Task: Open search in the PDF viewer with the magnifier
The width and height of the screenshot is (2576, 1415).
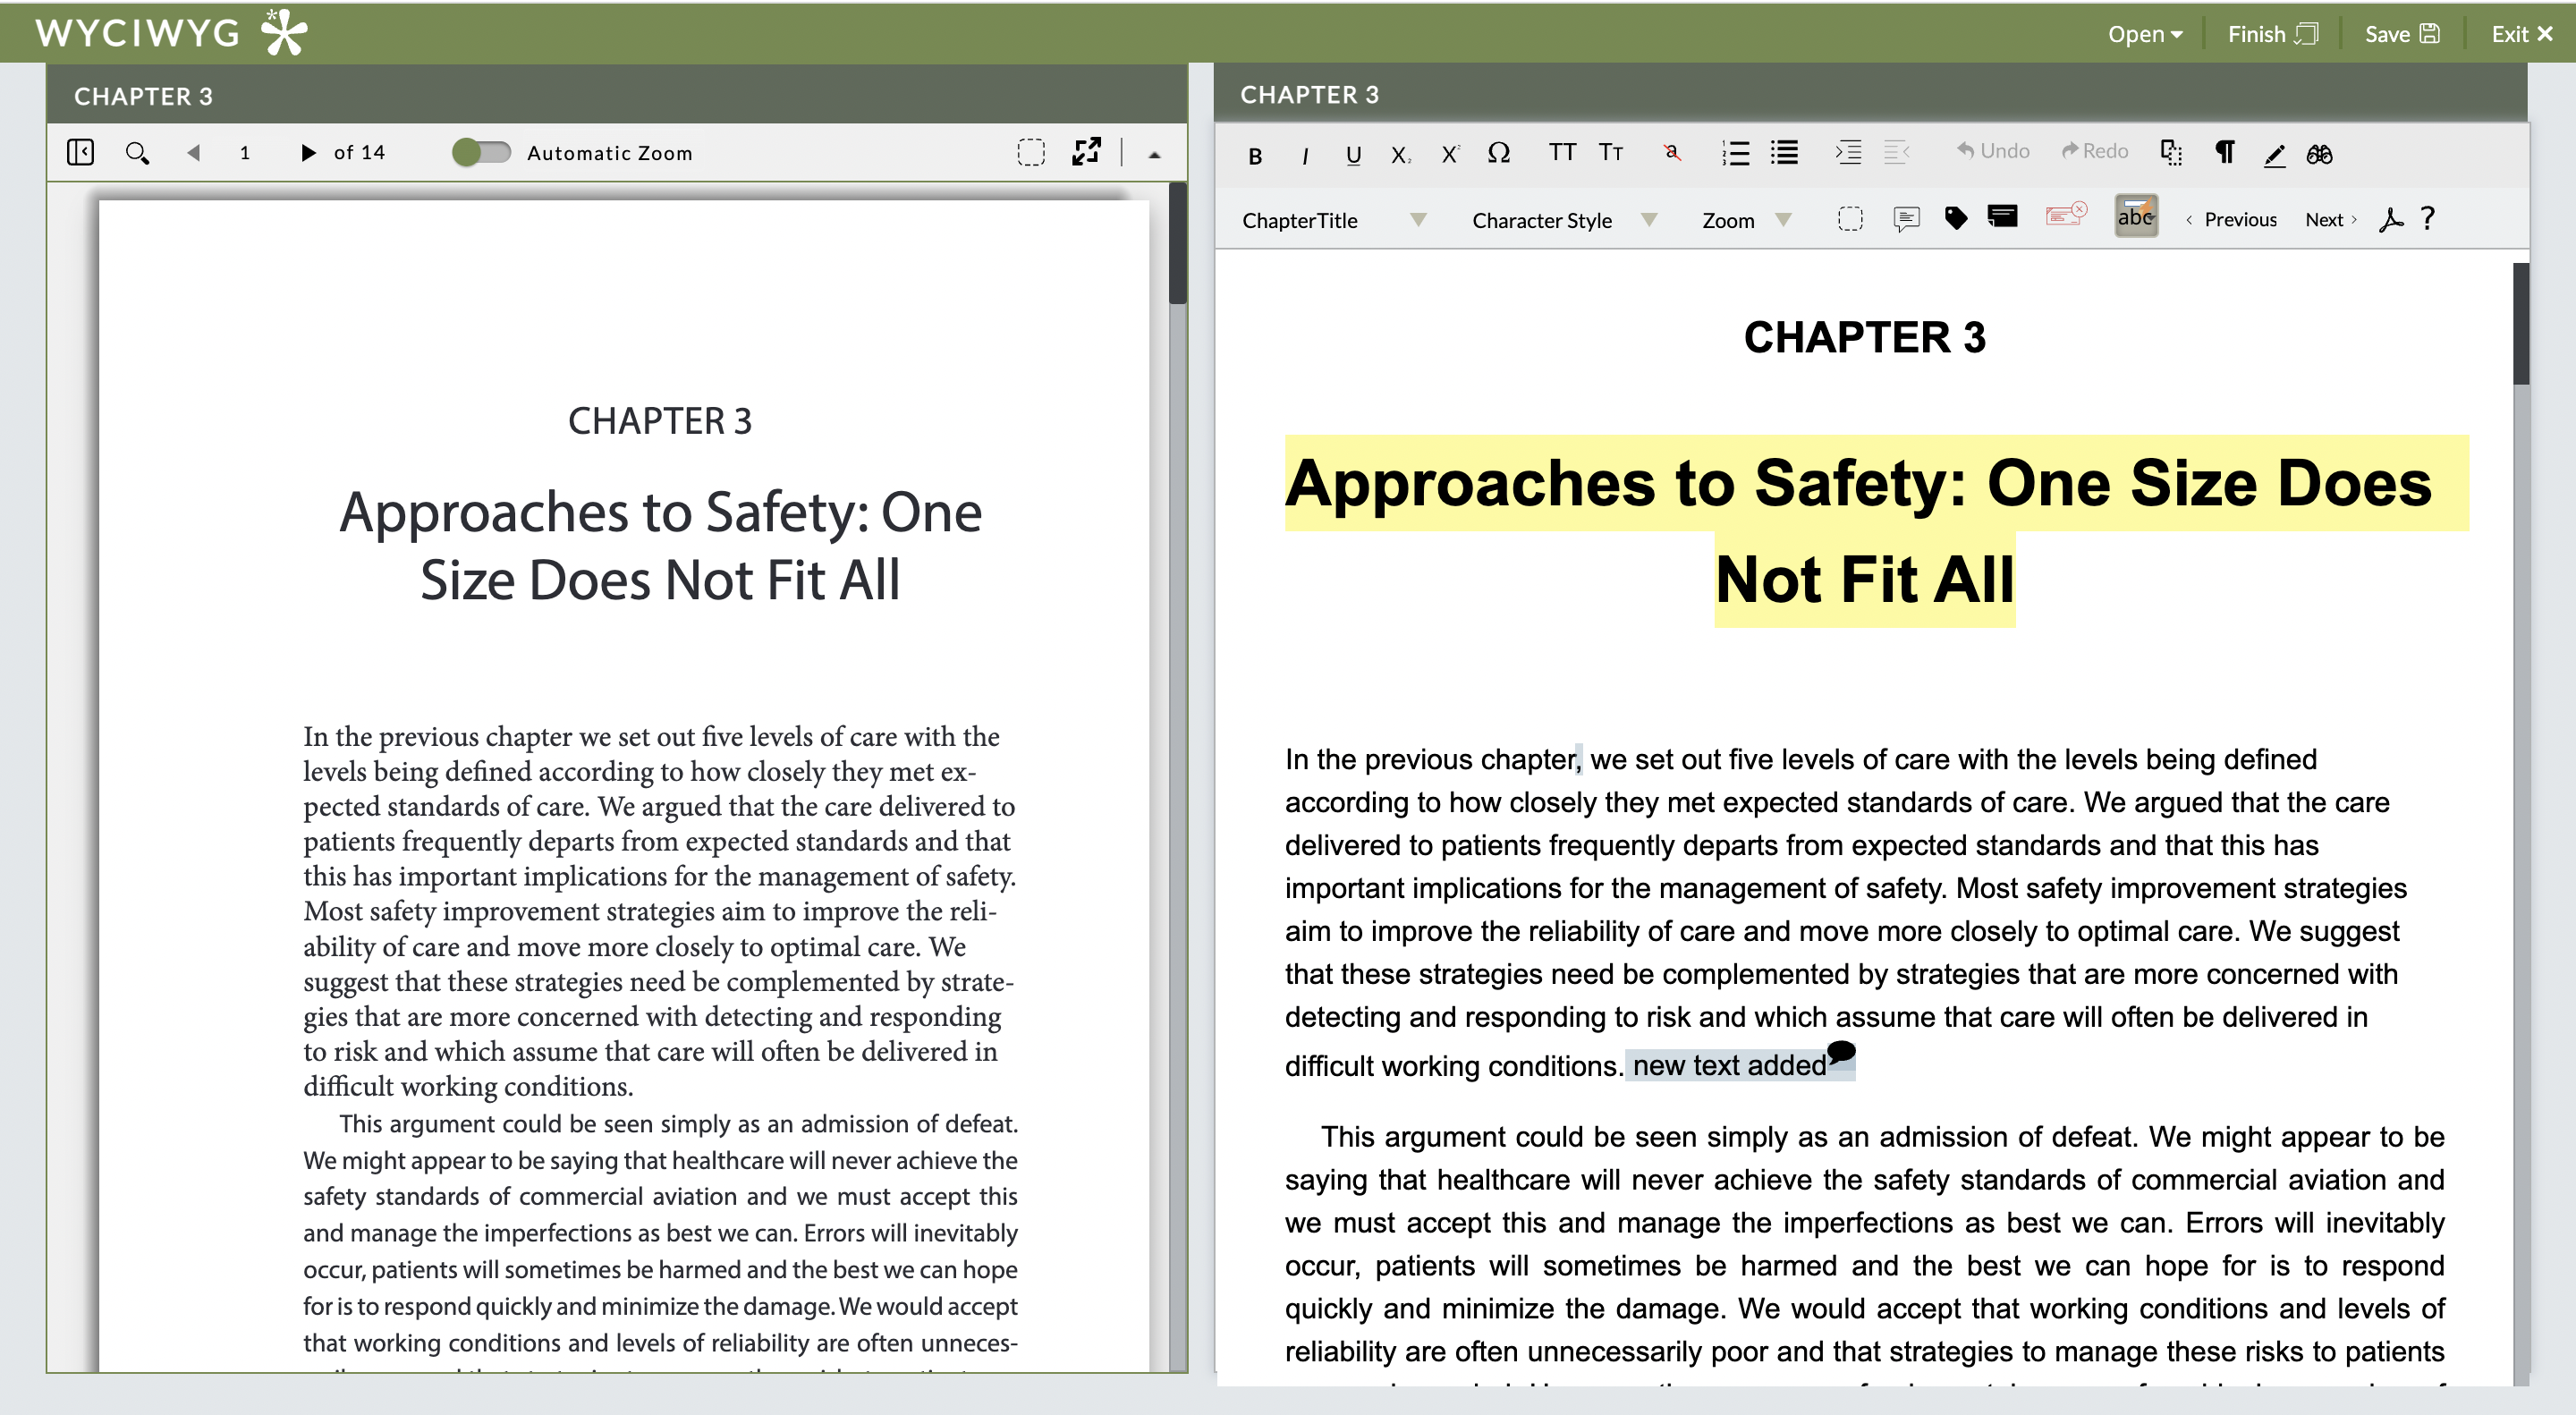Action: [x=137, y=153]
